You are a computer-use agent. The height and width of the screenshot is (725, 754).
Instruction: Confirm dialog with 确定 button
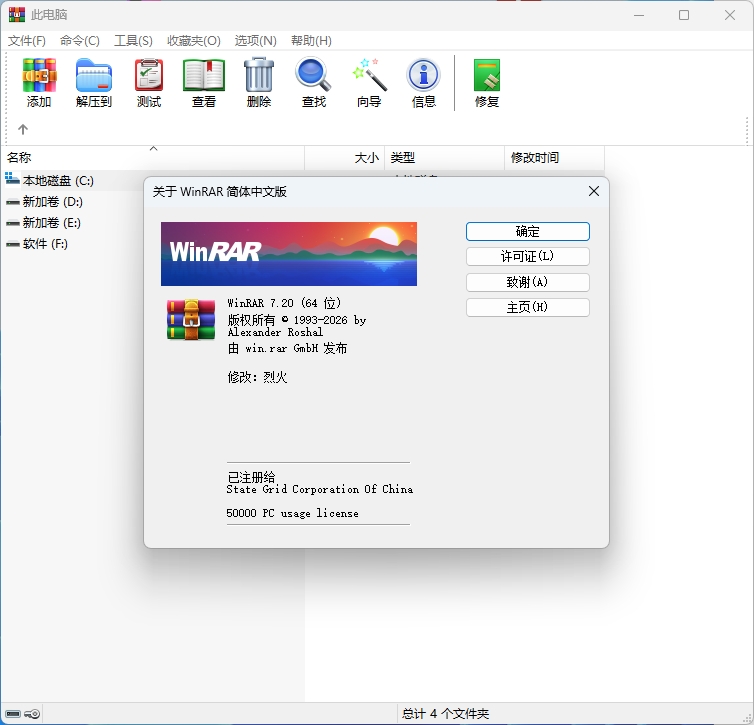528,231
